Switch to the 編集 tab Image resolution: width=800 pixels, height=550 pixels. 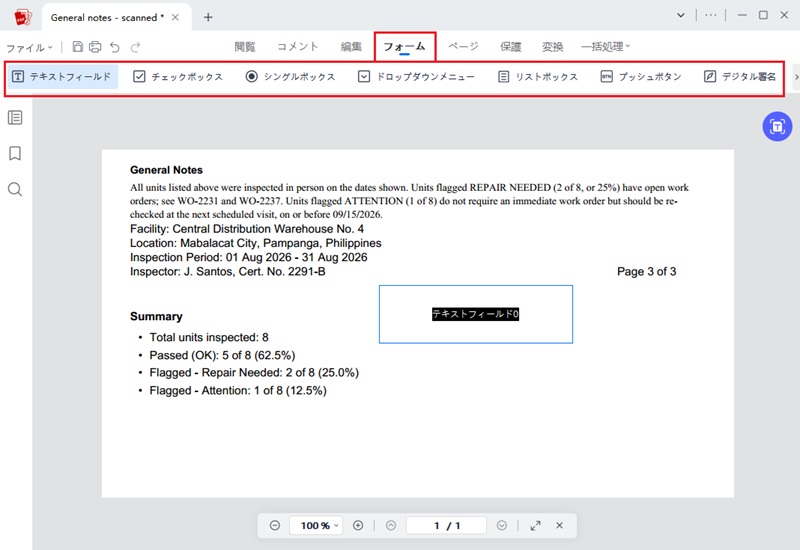[351, 47]
